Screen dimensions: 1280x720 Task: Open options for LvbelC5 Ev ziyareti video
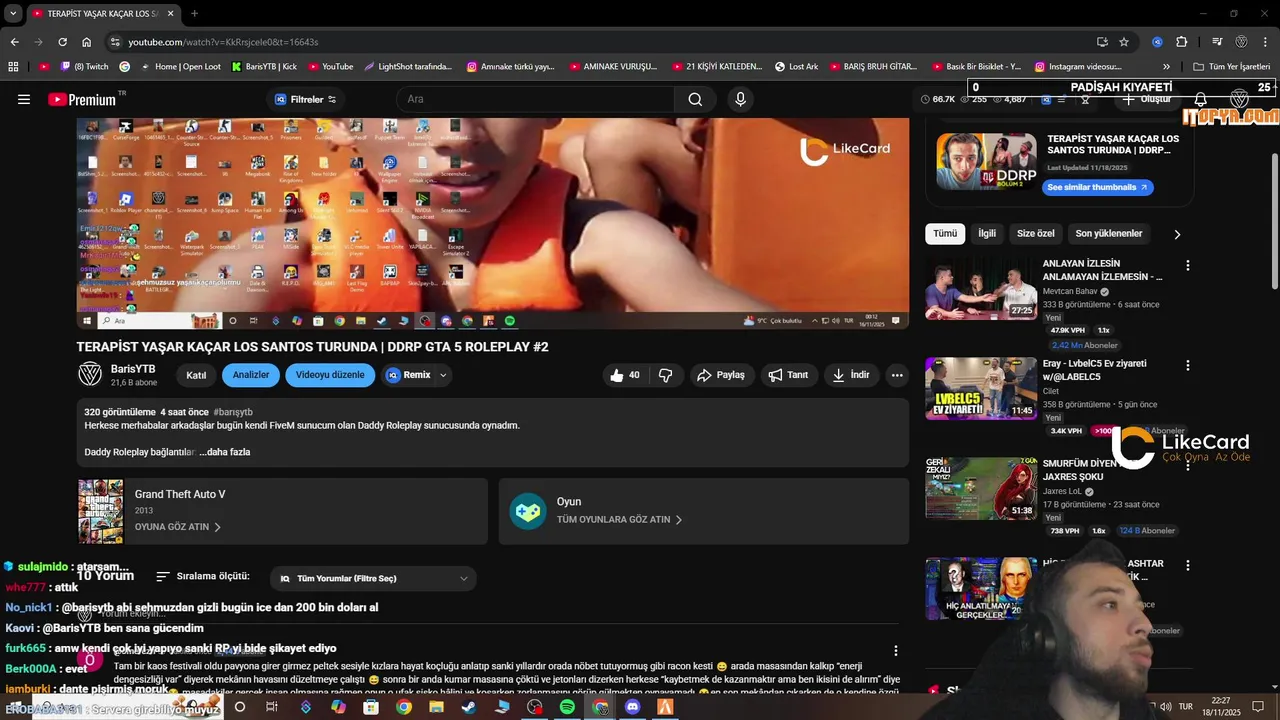pos(1188,365)
